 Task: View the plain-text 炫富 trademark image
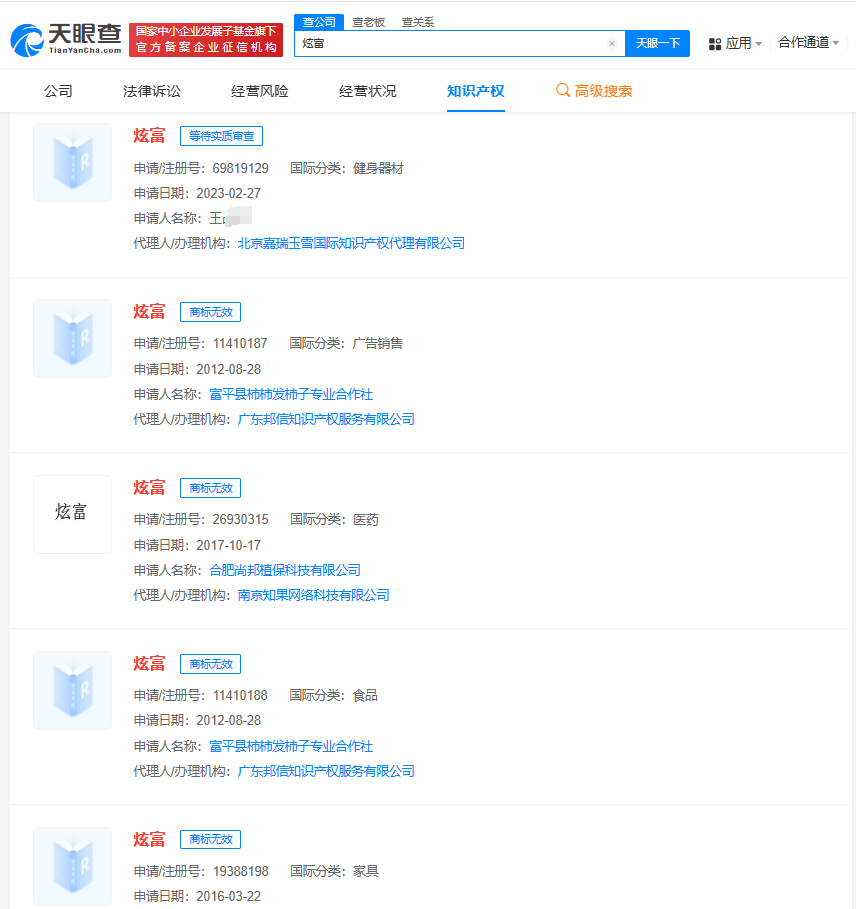[x=72, y=514]
